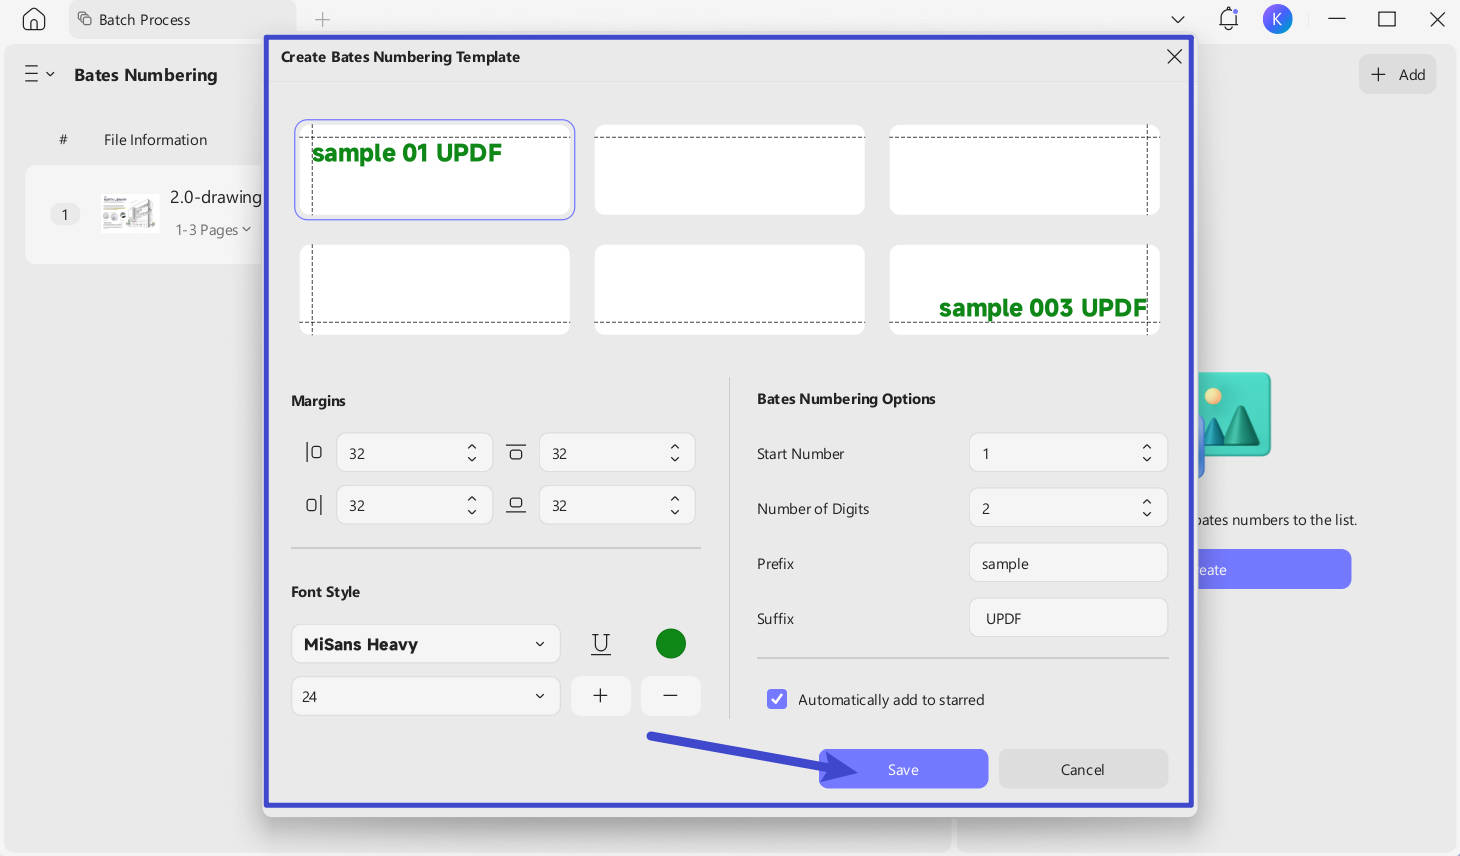Increase the Start Number value

tap(1147, 447)
